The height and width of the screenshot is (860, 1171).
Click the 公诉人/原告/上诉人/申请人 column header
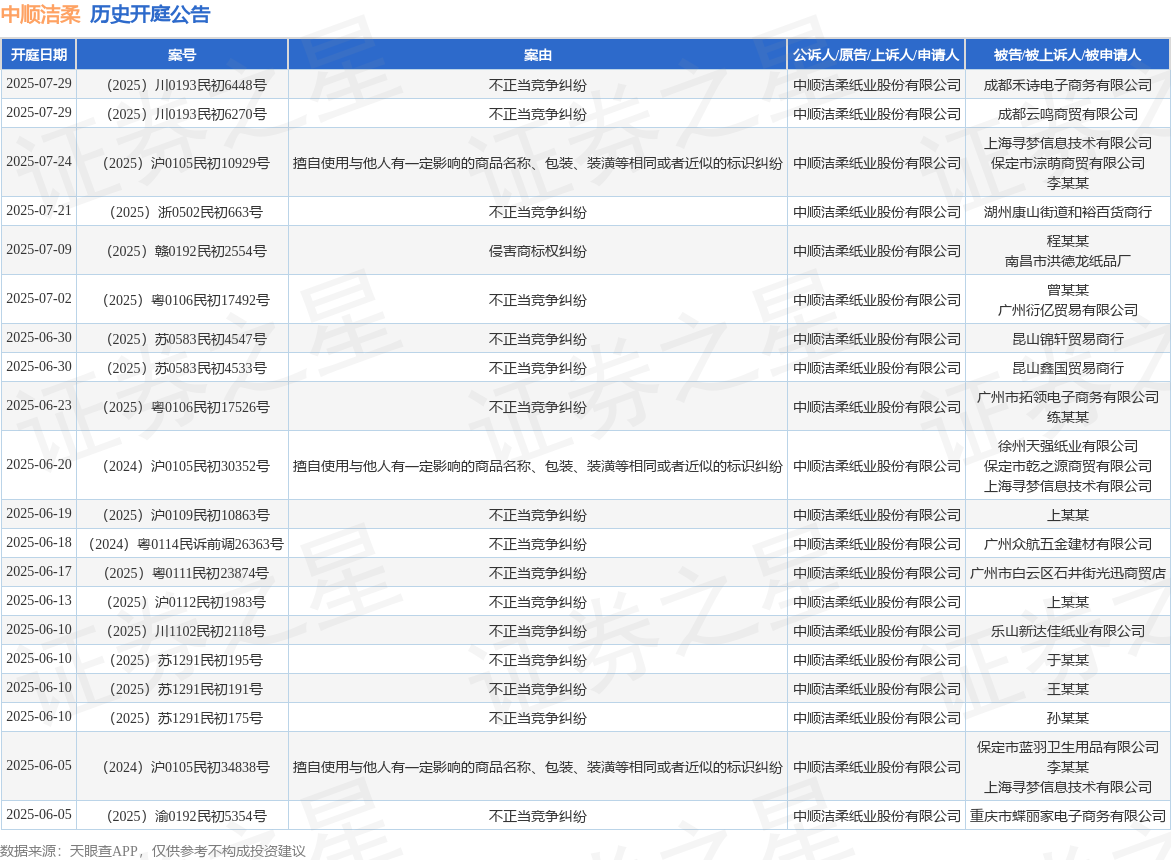pyautogui.click(x=876, y=54)
